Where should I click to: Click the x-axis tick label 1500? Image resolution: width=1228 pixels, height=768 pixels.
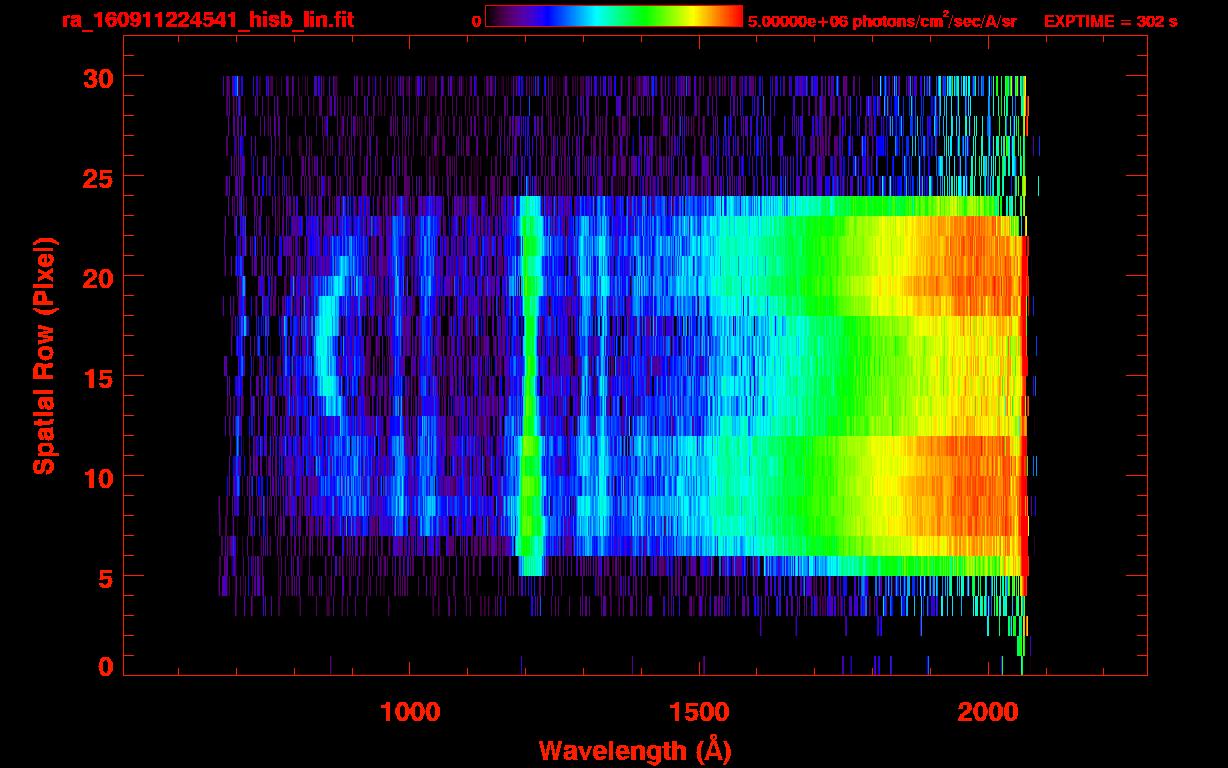[700, 712]
